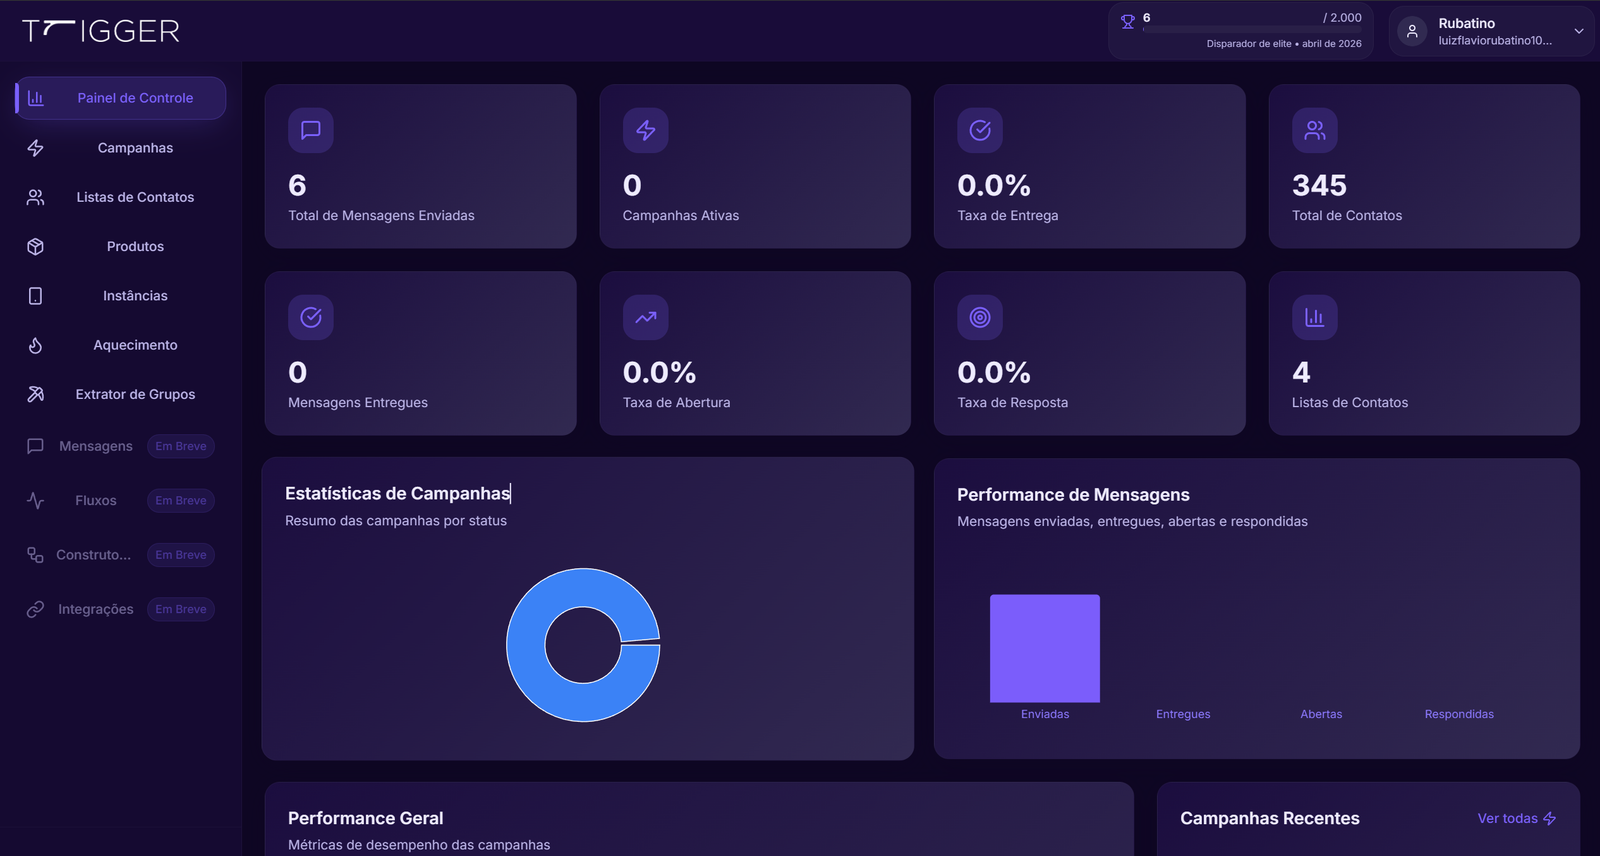
Task: Click the people icon beside Listas de Contatos
Action: click(x=36, y=197)
